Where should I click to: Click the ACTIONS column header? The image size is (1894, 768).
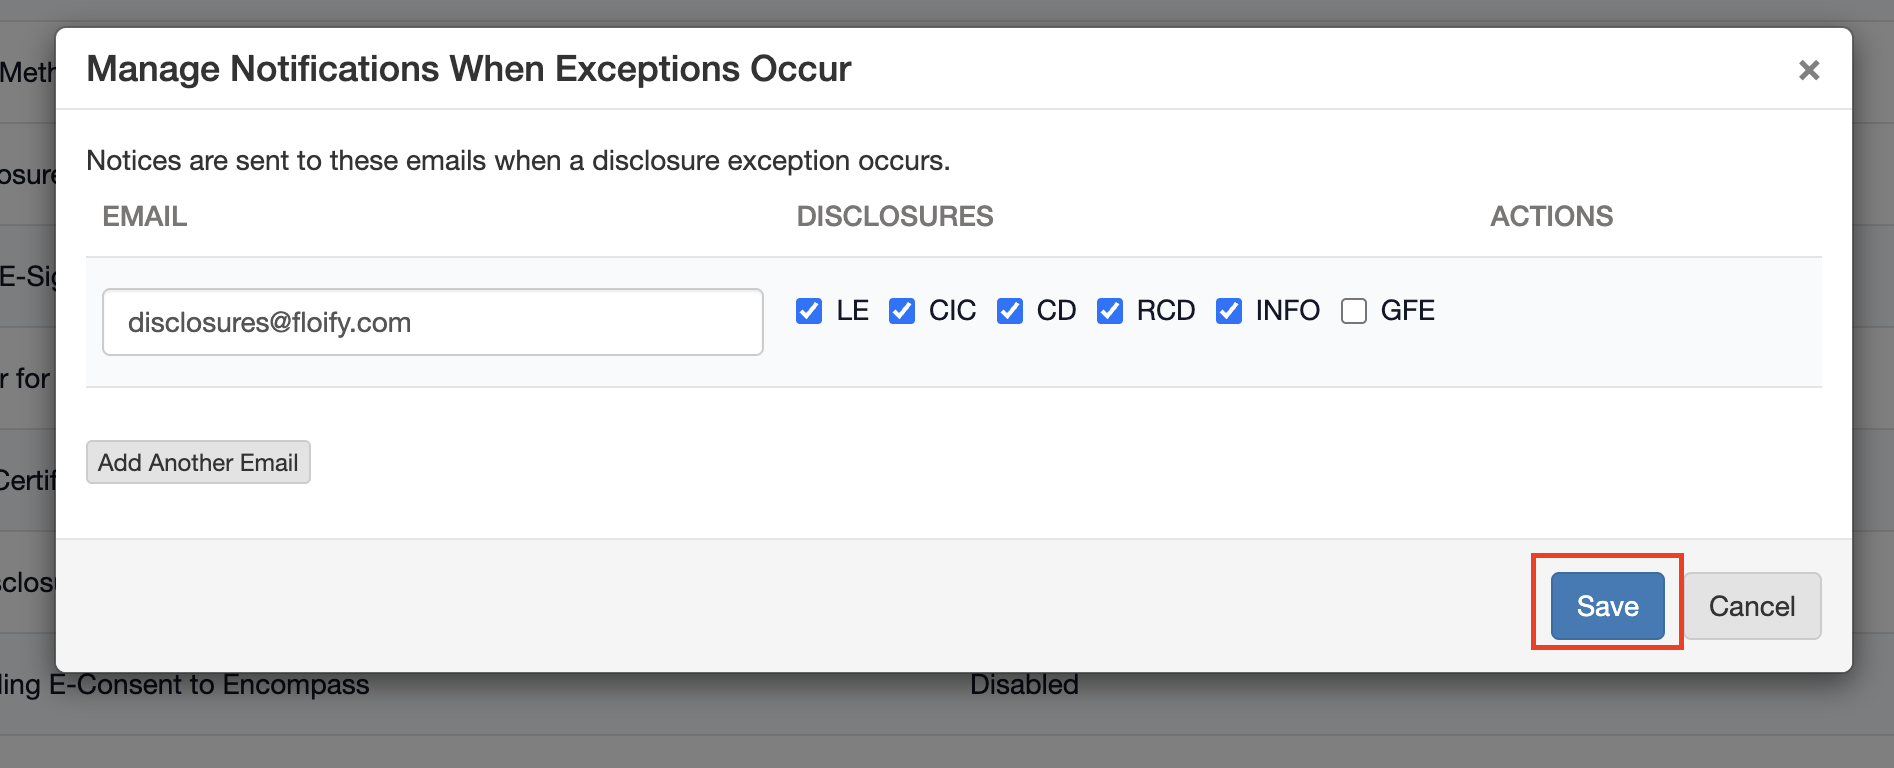[x=1551, y=216]
